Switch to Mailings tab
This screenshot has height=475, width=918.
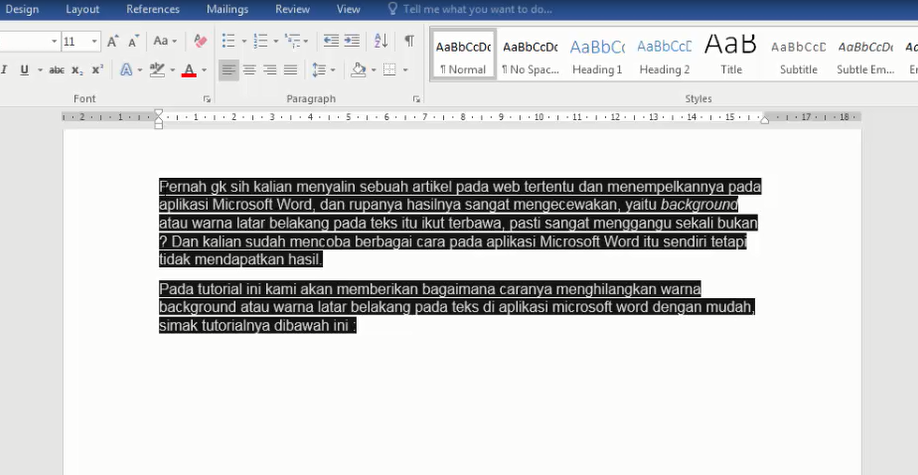coord(227,9)
